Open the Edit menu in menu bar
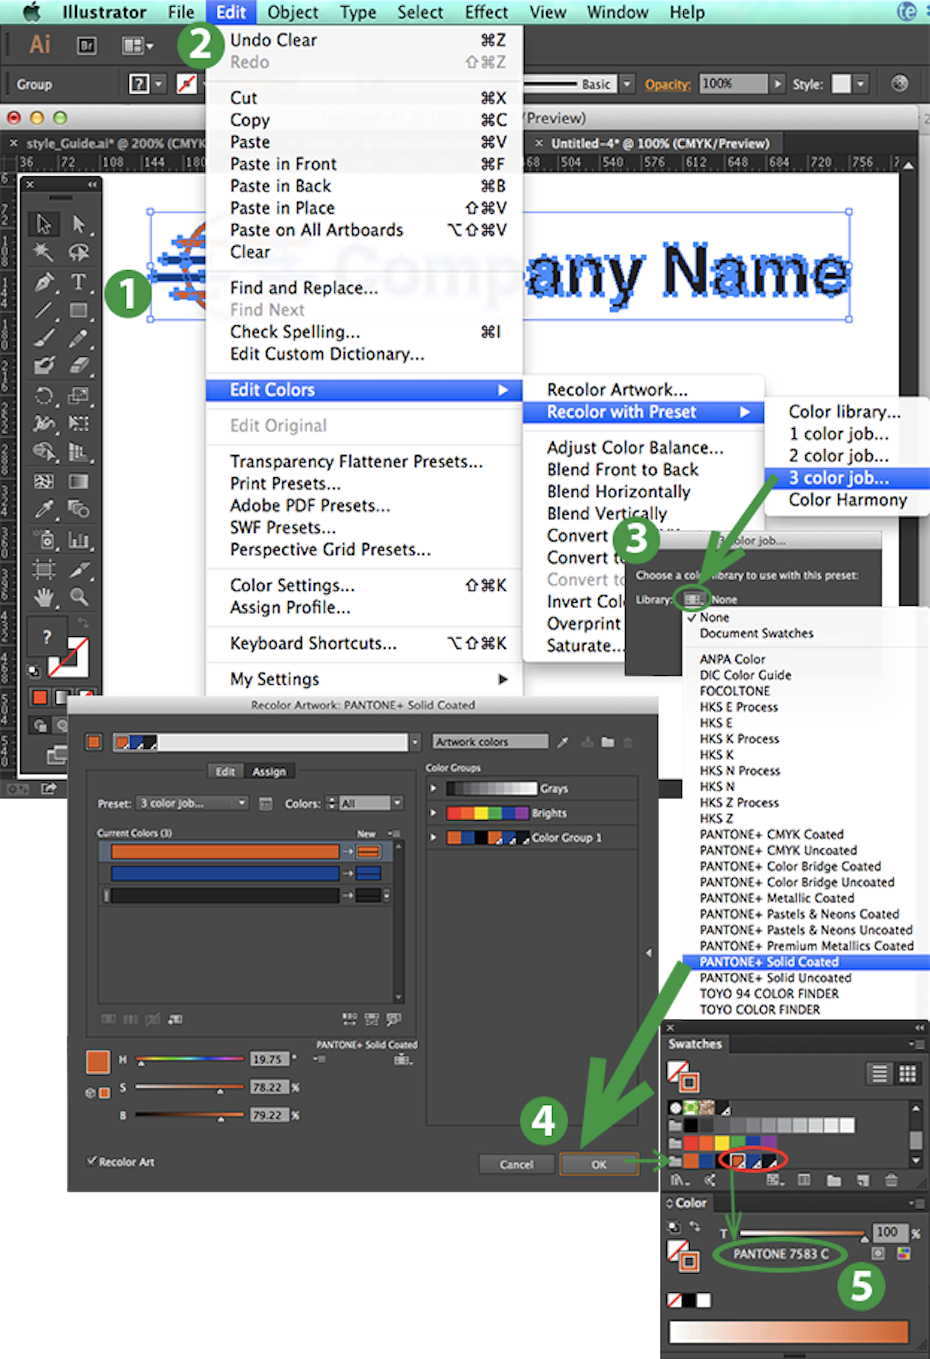 pyautogui.click(x=231, y=12)
